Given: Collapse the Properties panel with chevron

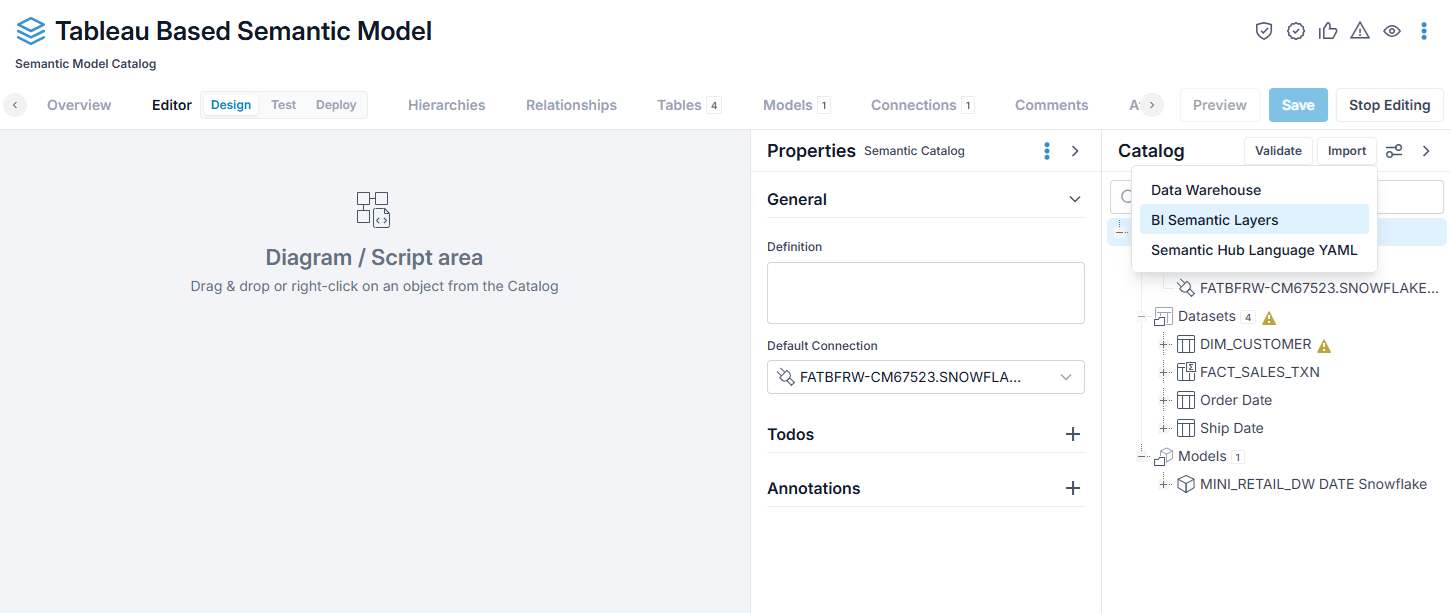Looking at the screenshot, I should point(1075,151).
